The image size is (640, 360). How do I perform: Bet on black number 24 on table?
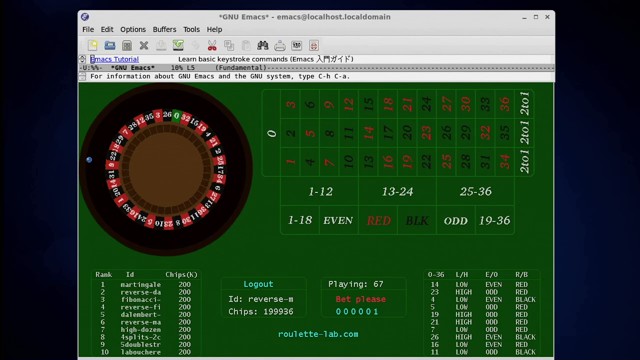(x=427, y=104)
